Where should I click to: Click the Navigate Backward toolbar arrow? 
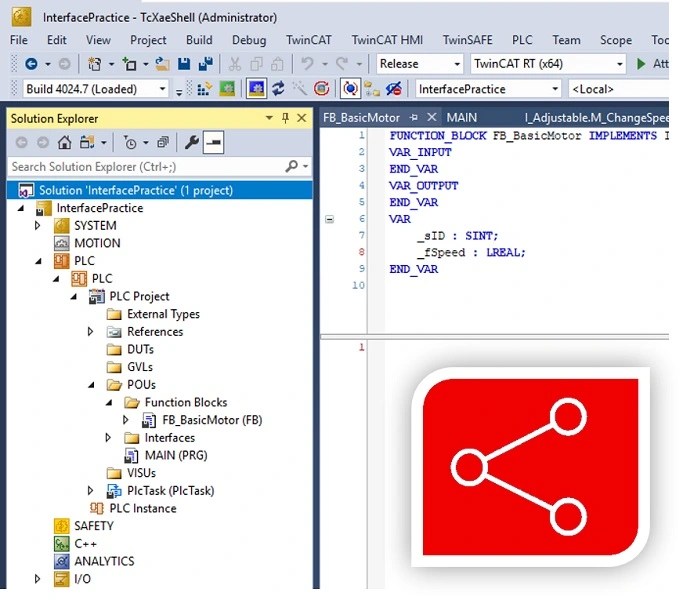point(31,64)
